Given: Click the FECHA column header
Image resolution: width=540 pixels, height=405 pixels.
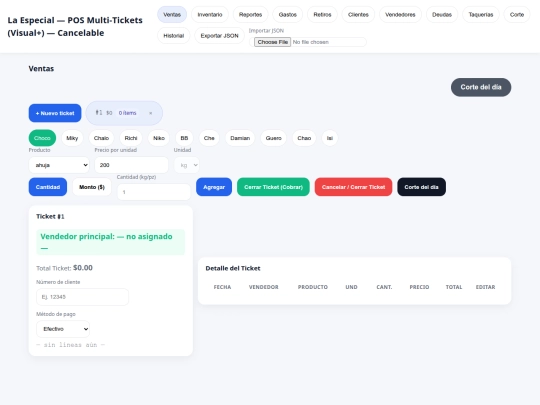Looking at the screenshot, I should (x=222, y=287).
